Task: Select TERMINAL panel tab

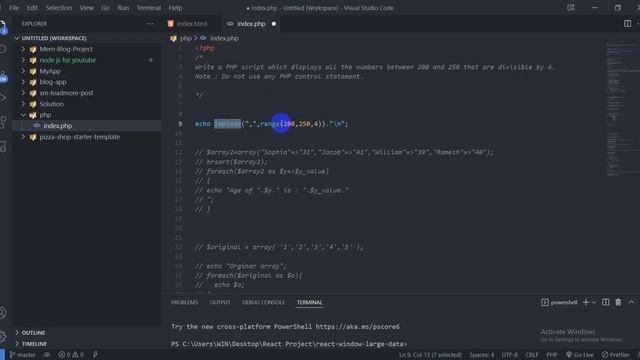Action: tap(309, 302)
